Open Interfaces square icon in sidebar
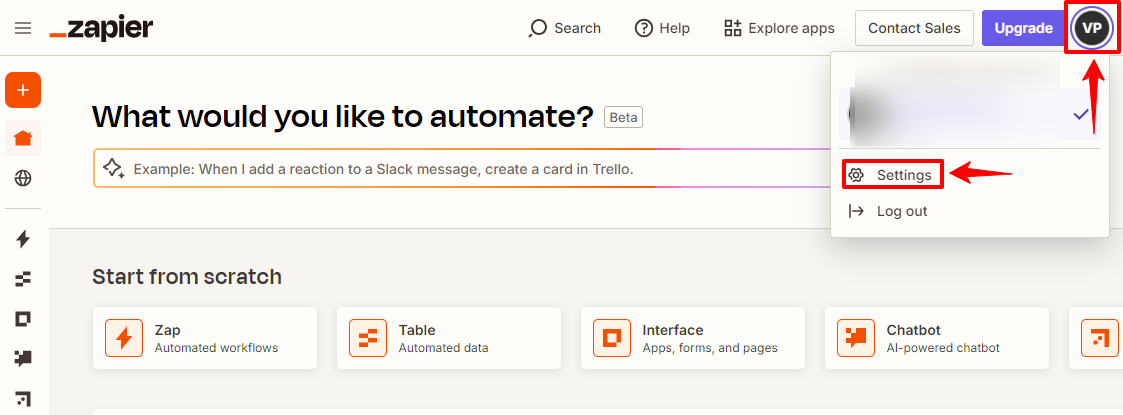 pyautogui.click(x=23, y=318)
